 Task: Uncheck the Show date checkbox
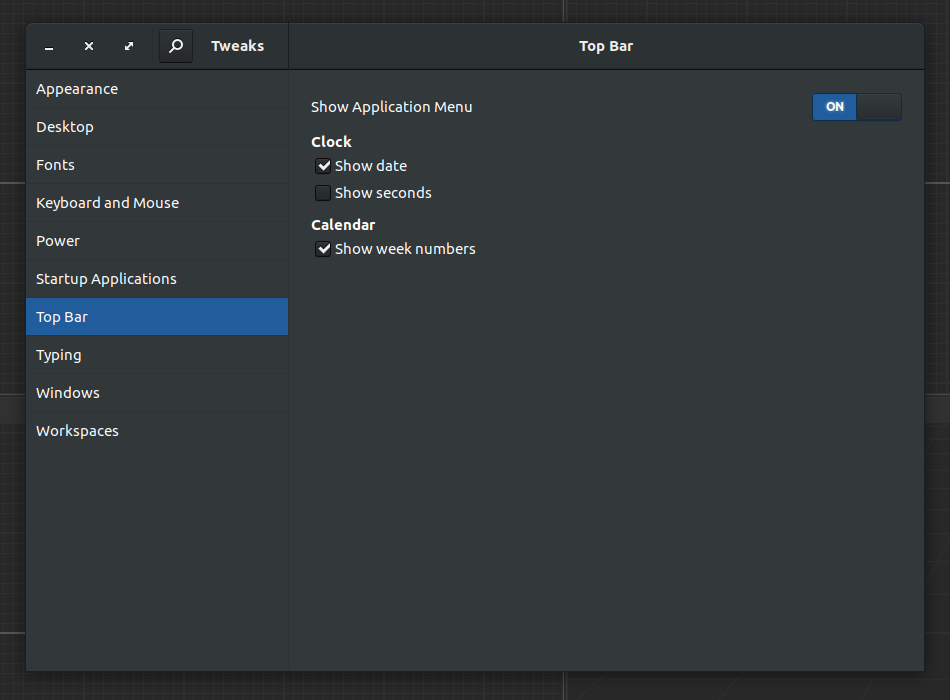323,166
